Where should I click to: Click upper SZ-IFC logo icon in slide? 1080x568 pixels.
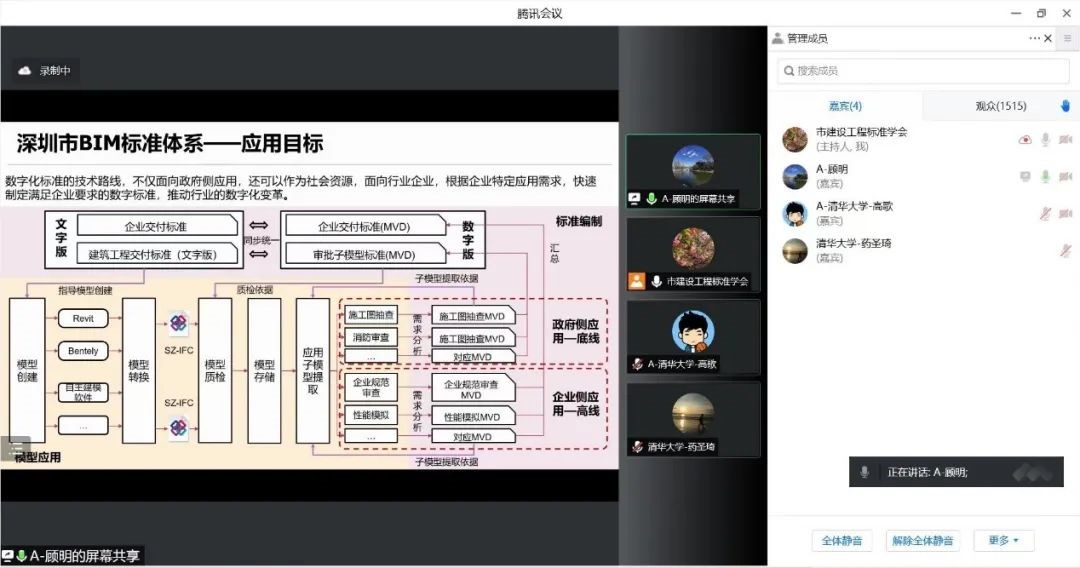178,322
